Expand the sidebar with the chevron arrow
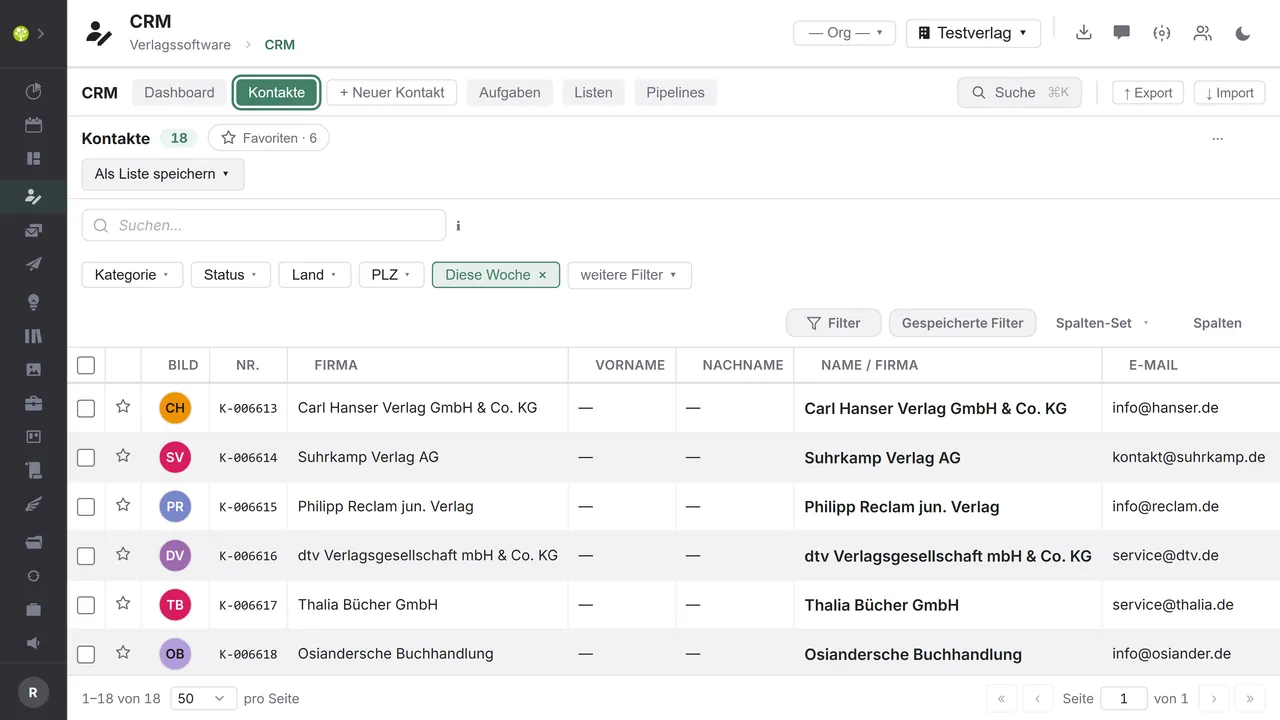 (x=41, y=33)
